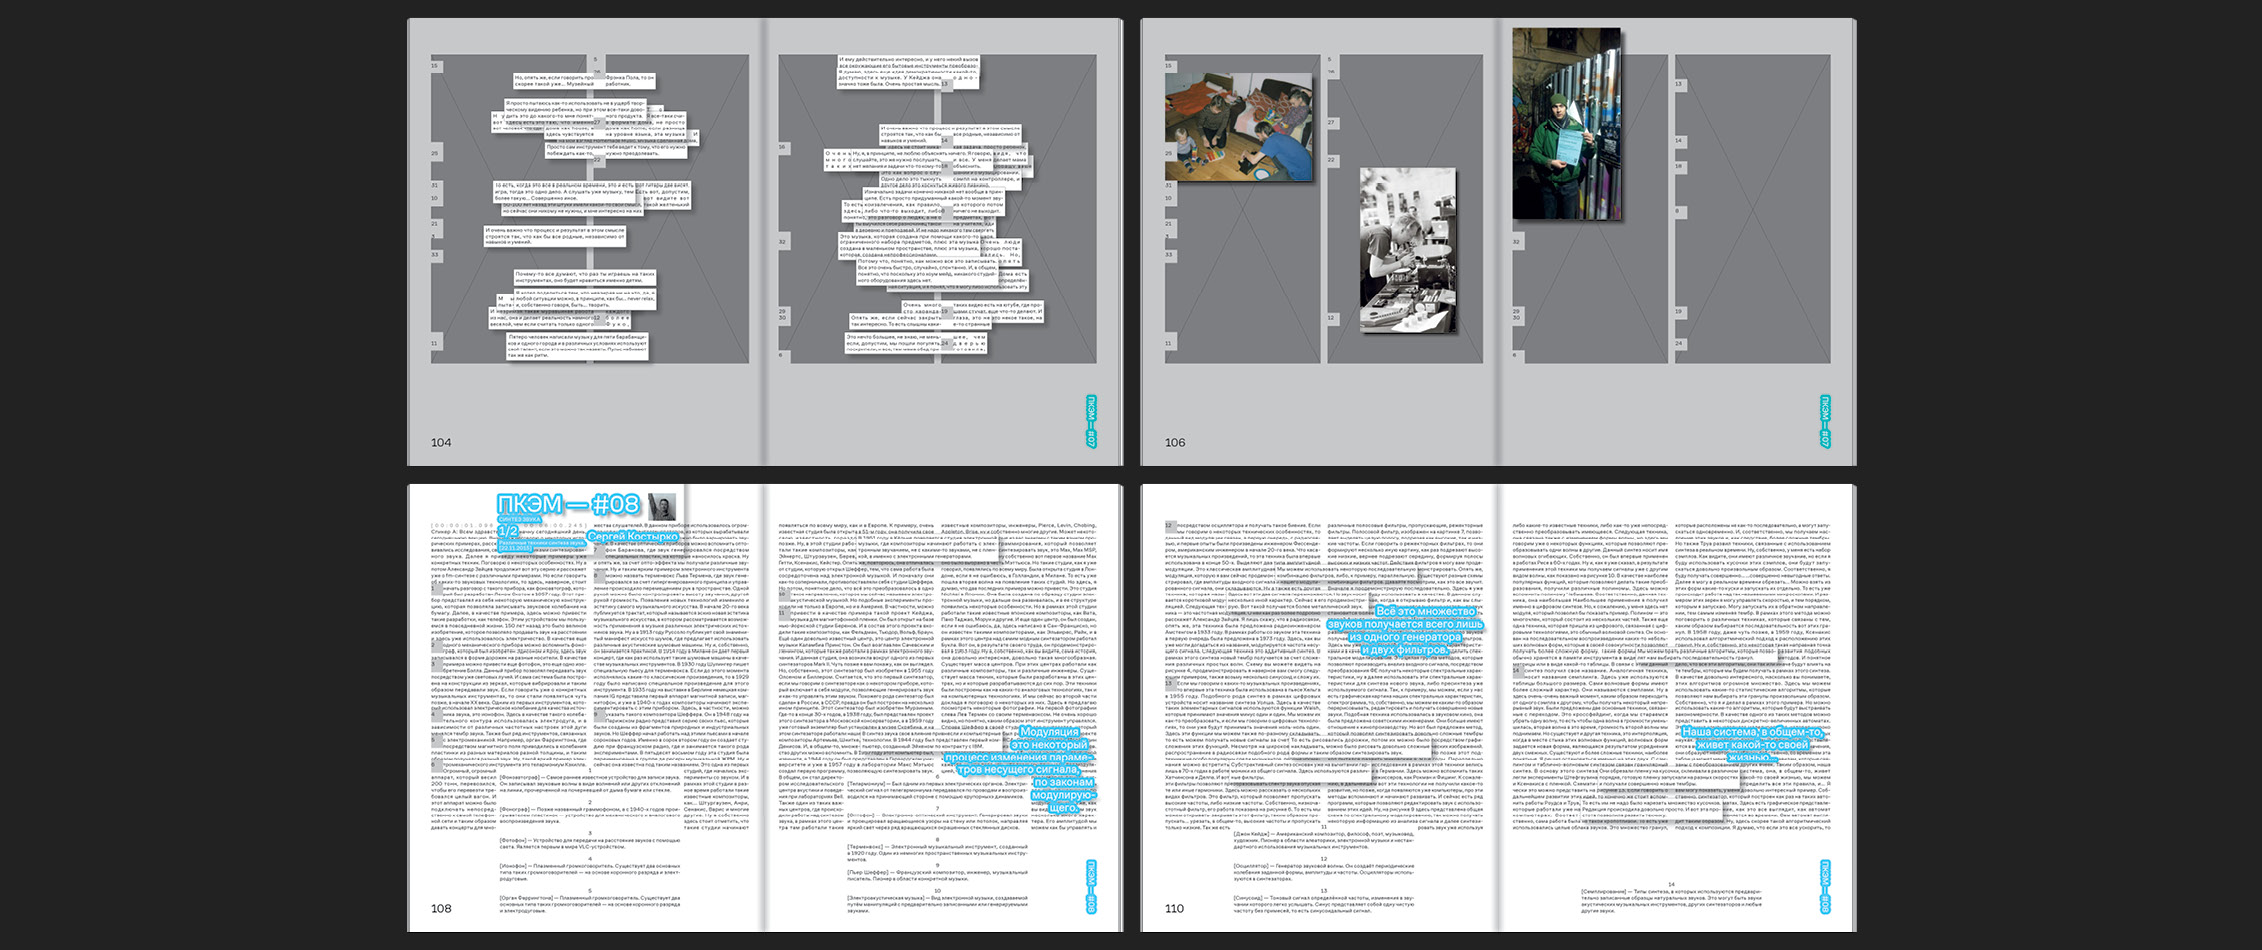Viewport: 2262px width, 950px height.
Task: Select the small author portrait beside the headline
Action: click(x=662, y=505)
